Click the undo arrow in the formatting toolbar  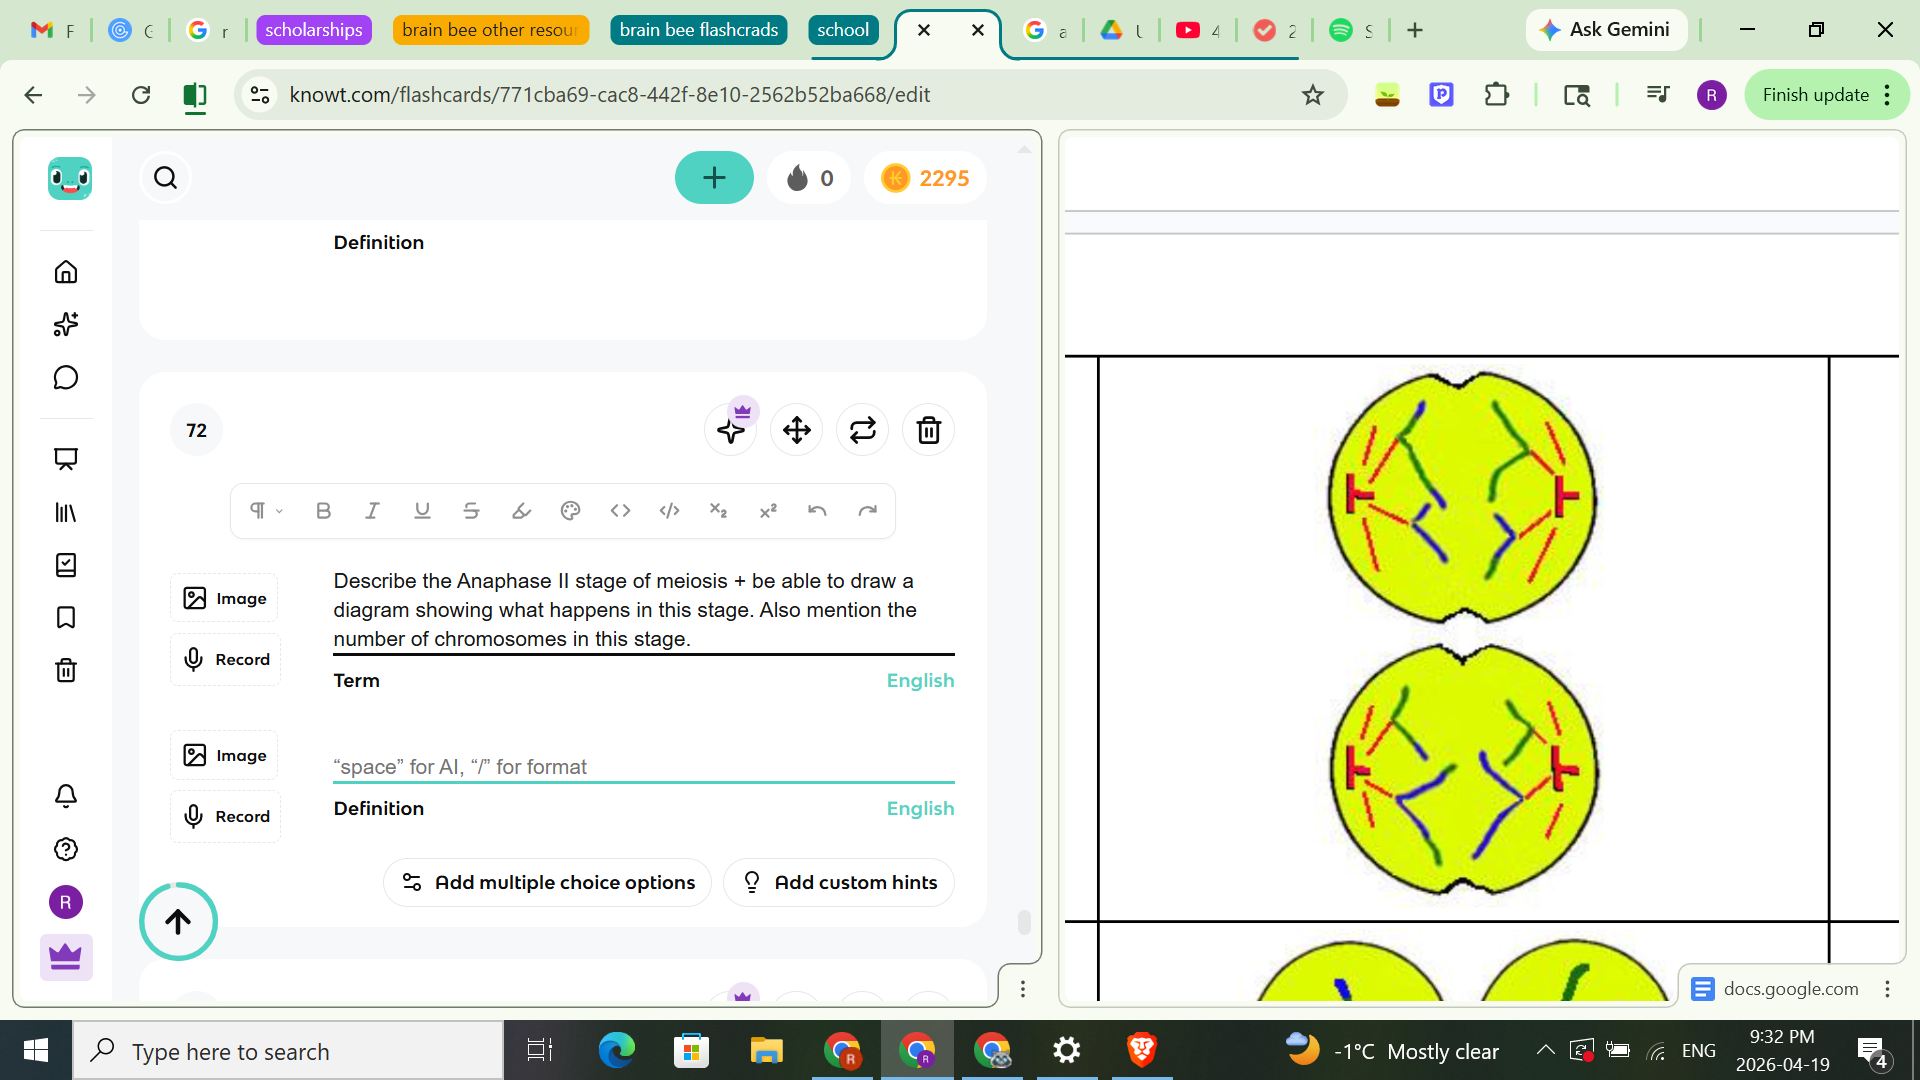click(817, 510)
